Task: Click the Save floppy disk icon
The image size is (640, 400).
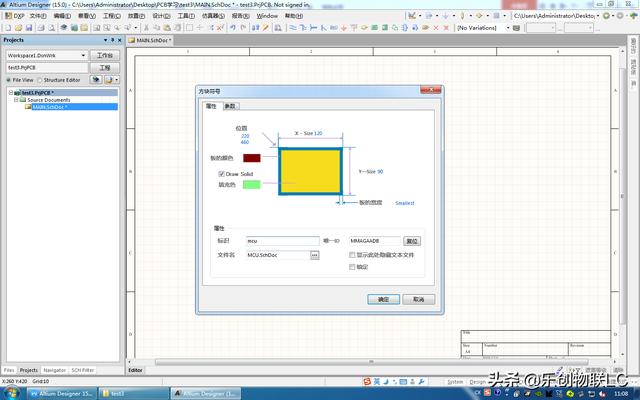Action: (x=29, y=28)
